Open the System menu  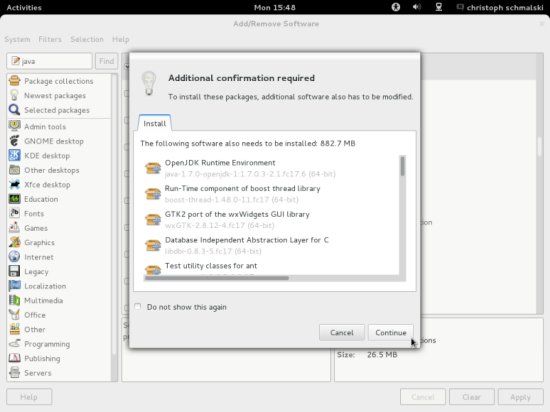[17, 39]
